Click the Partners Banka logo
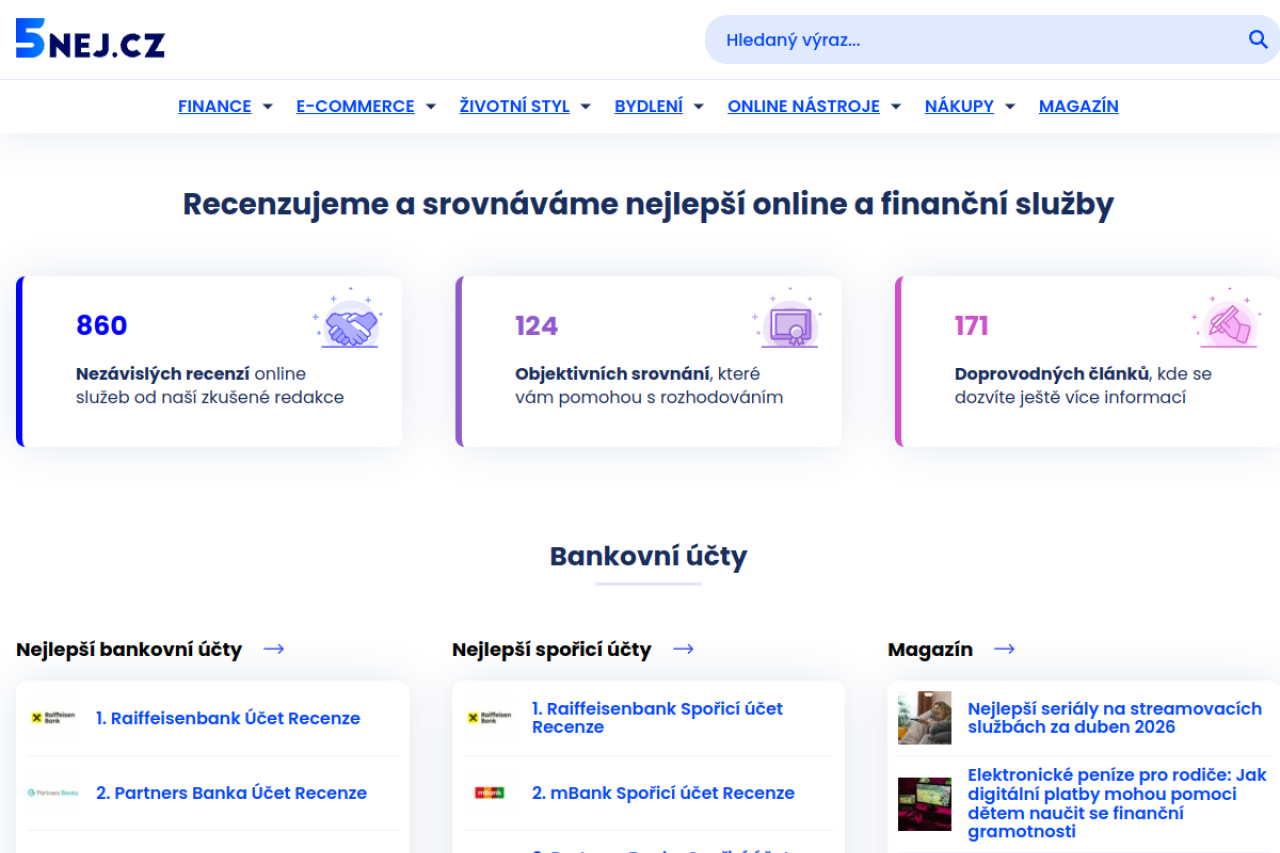1280x853 pixels. click(x=54, y=793)
